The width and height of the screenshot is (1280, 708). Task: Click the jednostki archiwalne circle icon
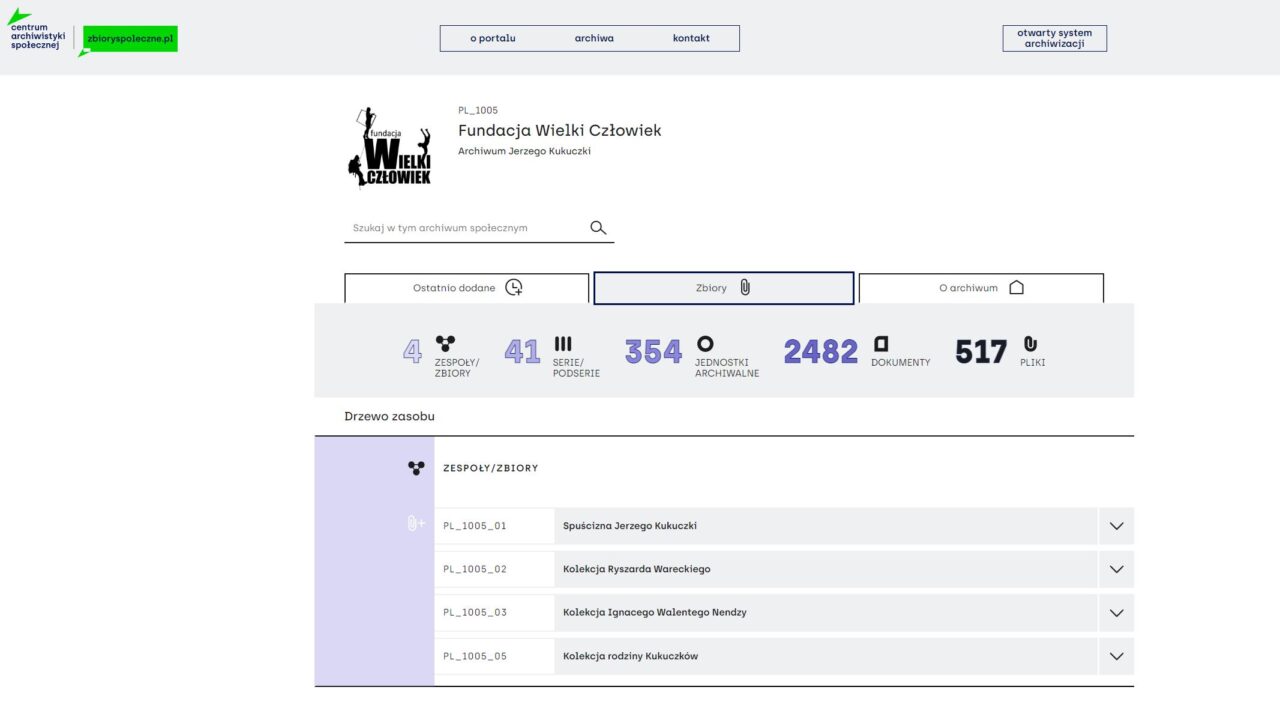tap(705, 344)
